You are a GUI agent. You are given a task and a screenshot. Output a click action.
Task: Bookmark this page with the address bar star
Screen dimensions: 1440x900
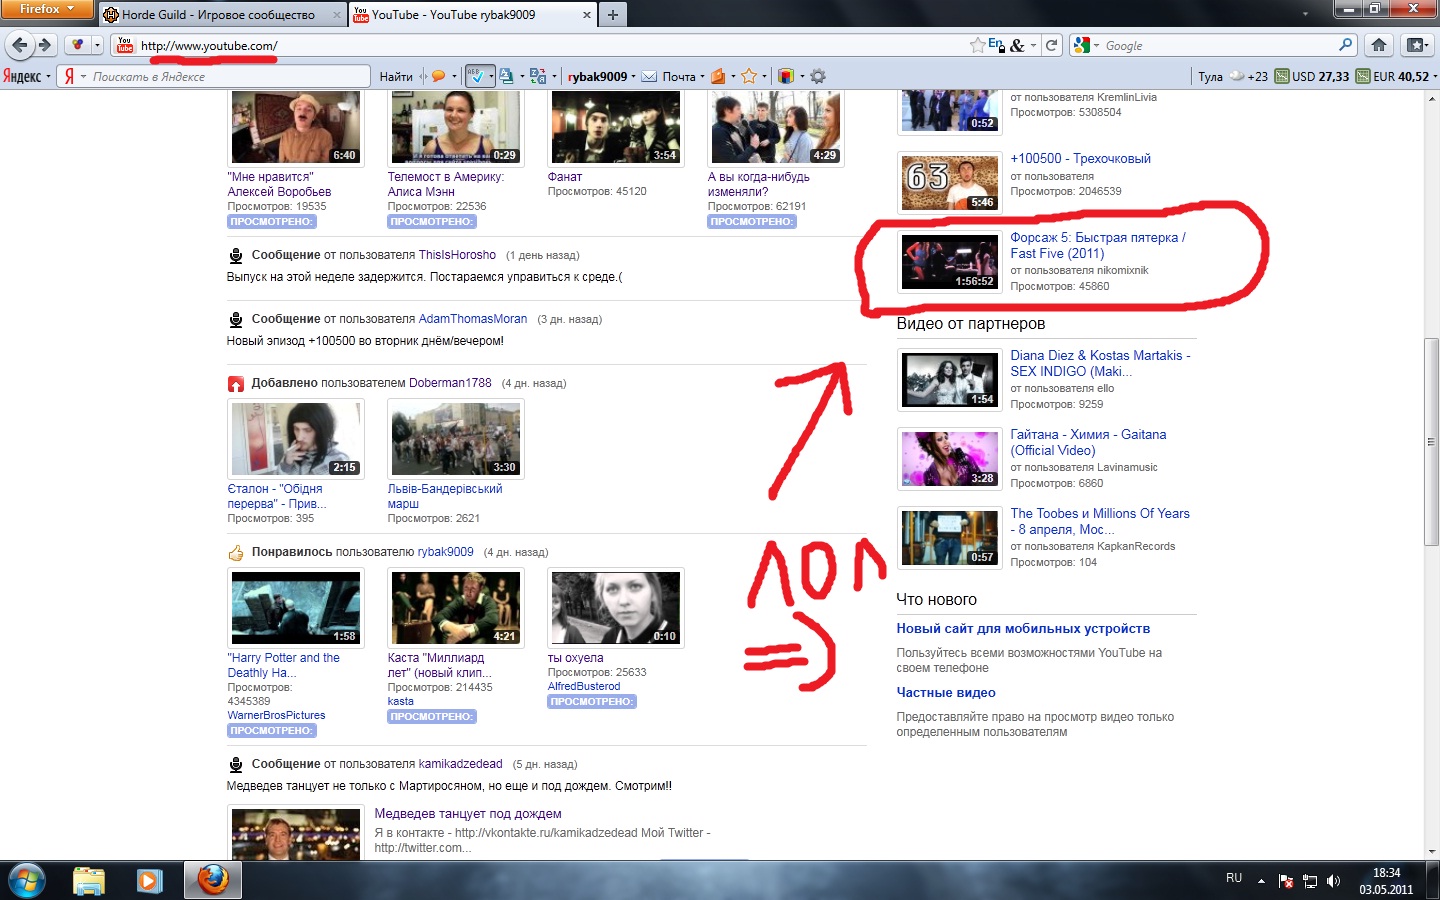click(977, 45)
